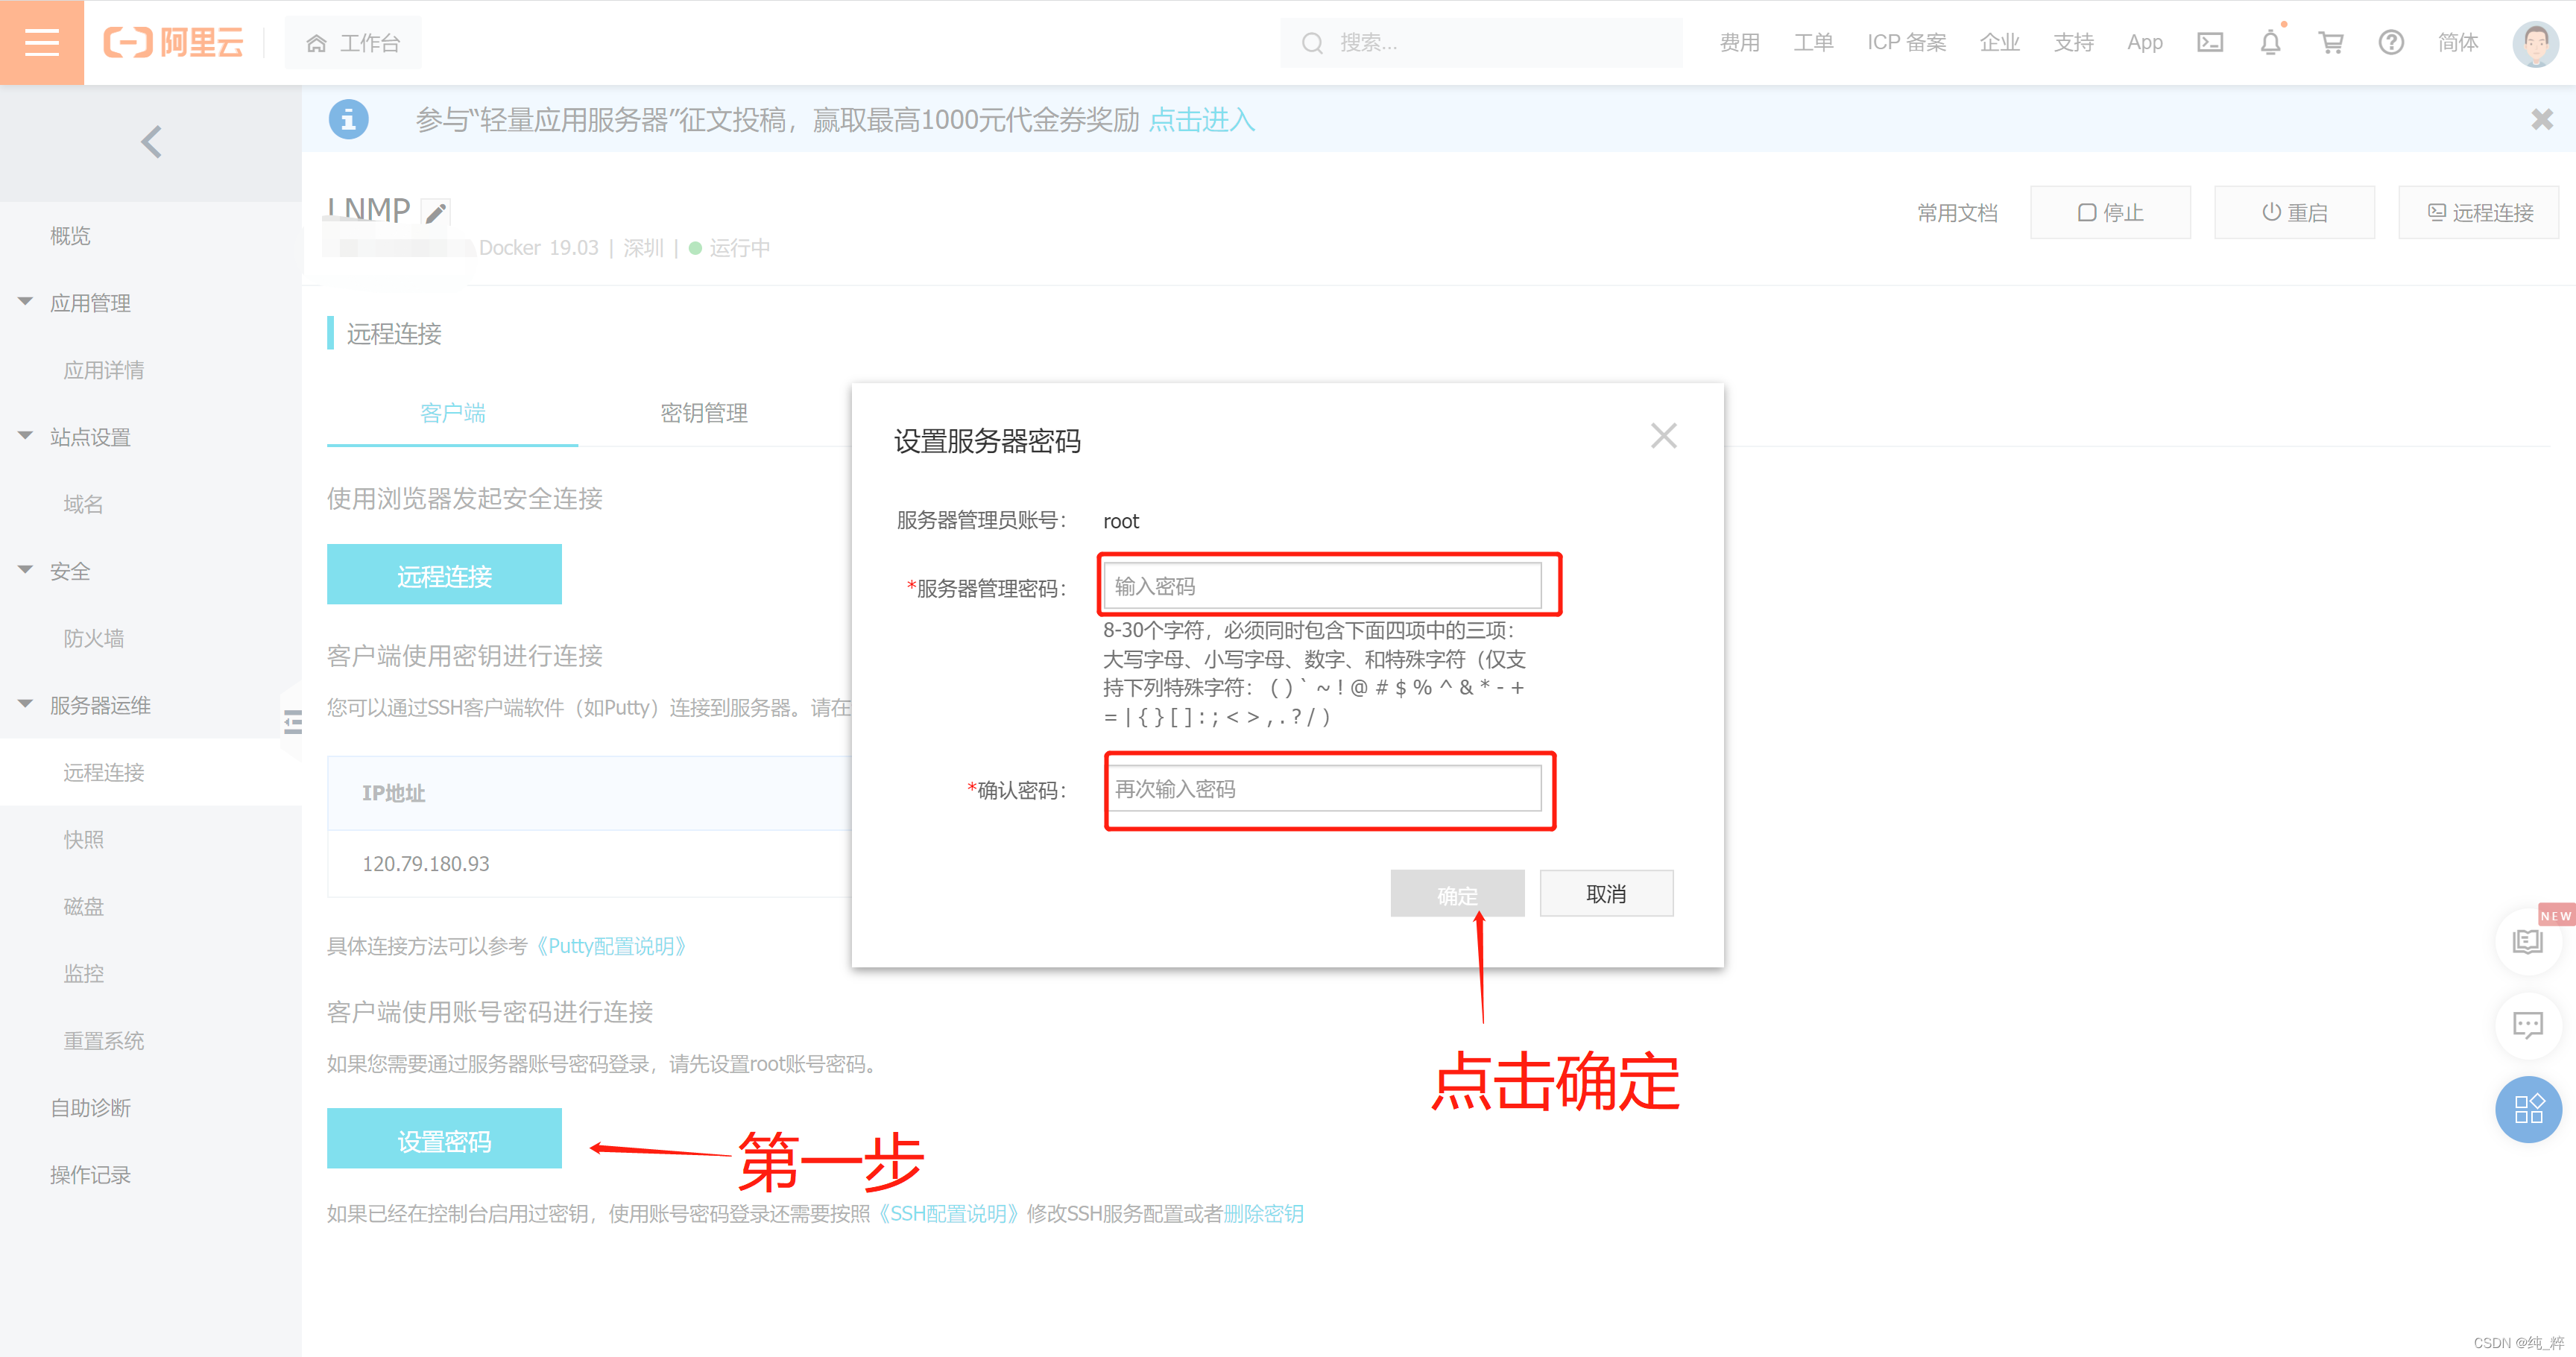Open the notifications bell
The height and width of the screenshot is (1357, 2576).
click(2270, 43)
